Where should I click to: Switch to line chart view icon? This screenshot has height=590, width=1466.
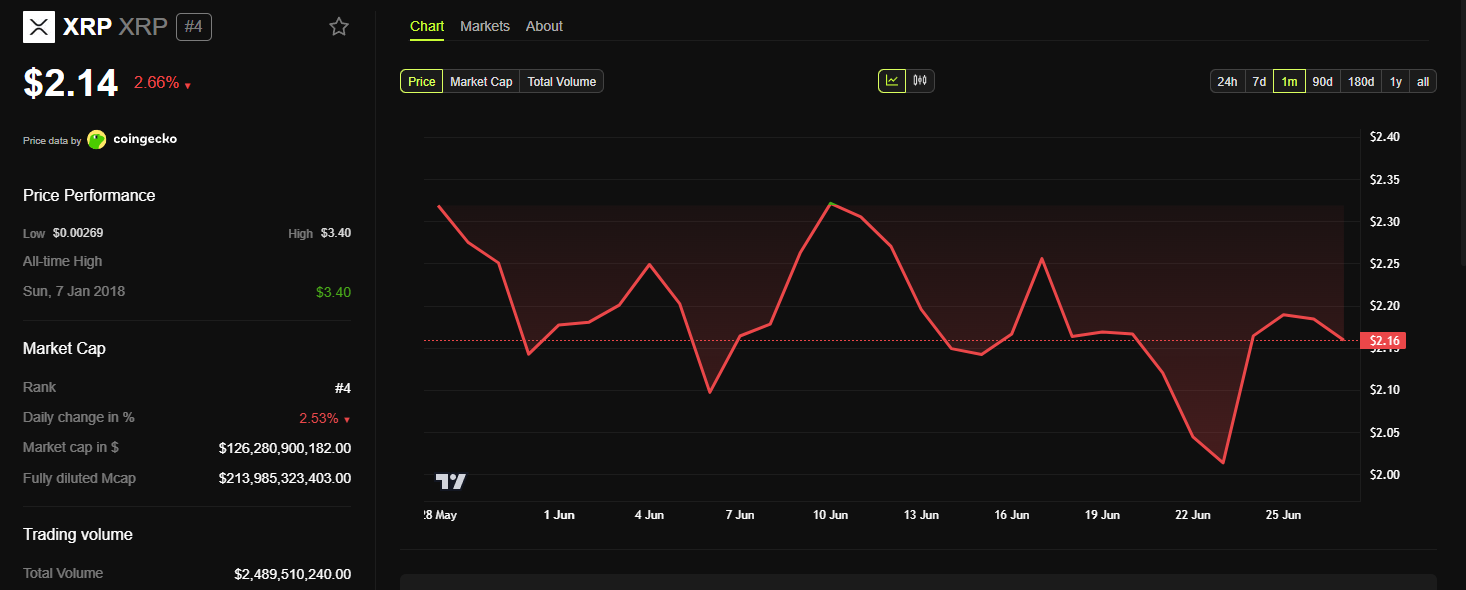[x=892, y=81]
